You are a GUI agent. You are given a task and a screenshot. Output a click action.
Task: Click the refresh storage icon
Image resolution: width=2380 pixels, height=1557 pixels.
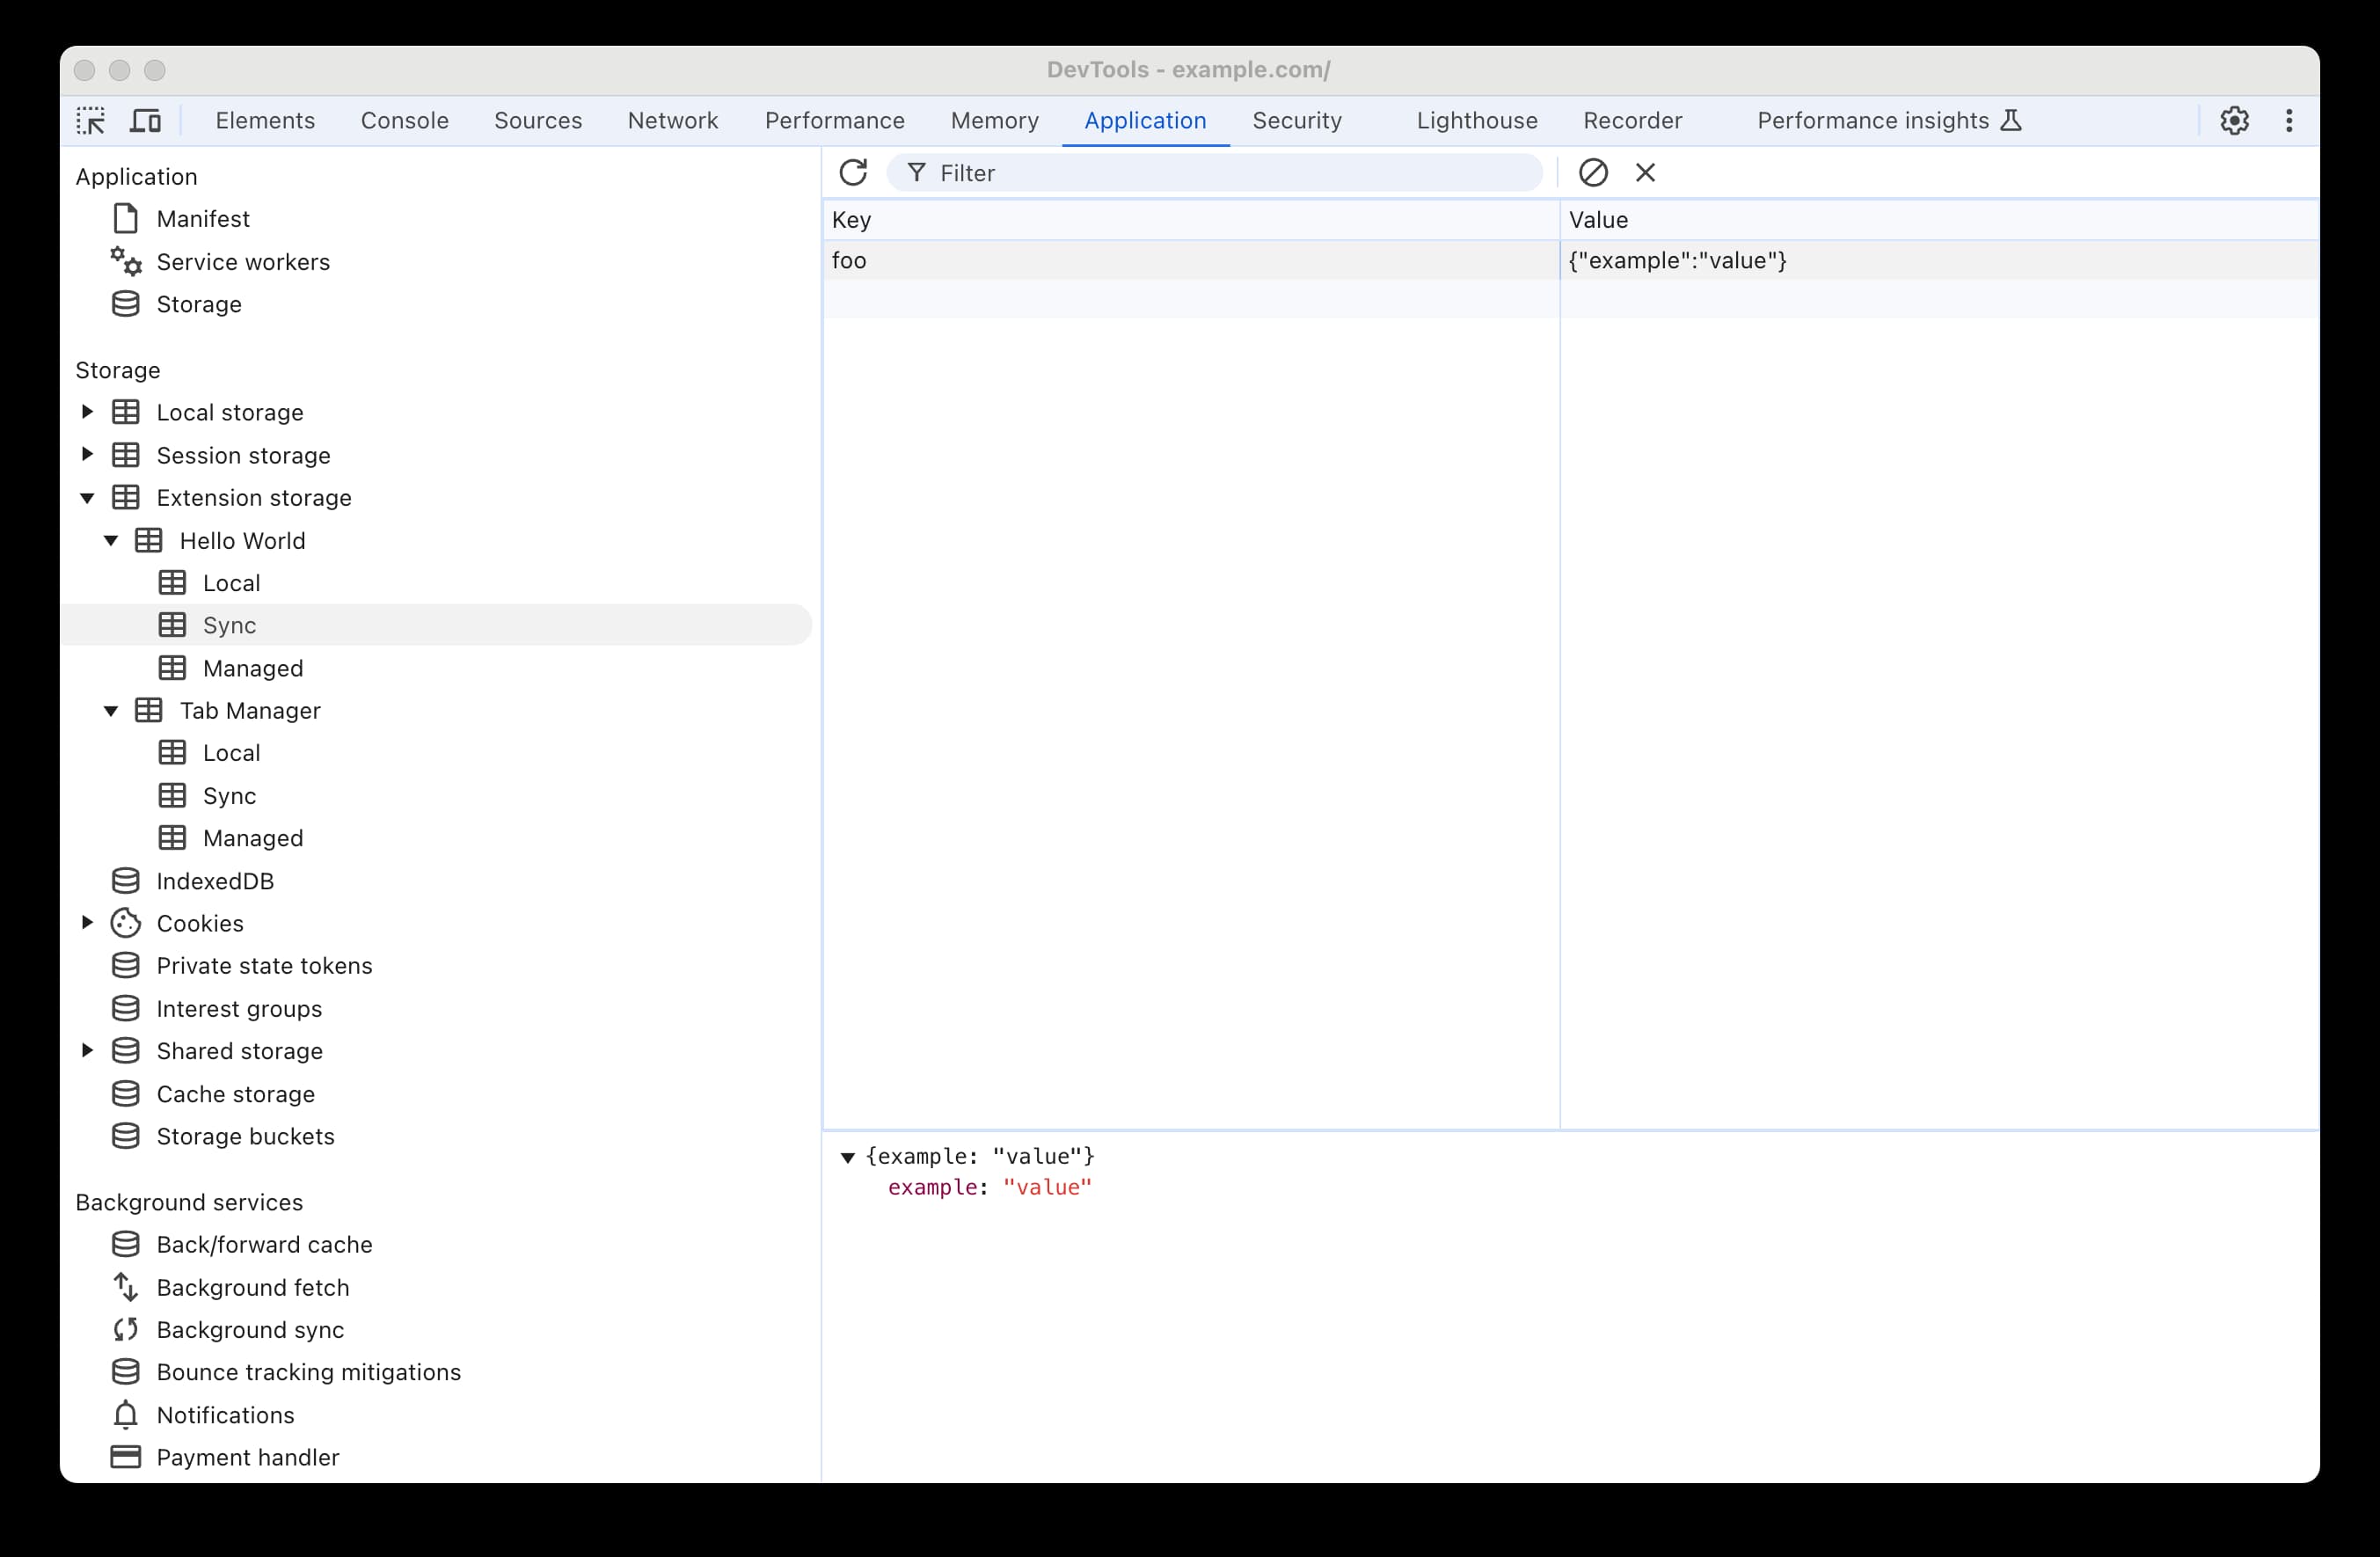pyautogui.click(x=853, y=172)
